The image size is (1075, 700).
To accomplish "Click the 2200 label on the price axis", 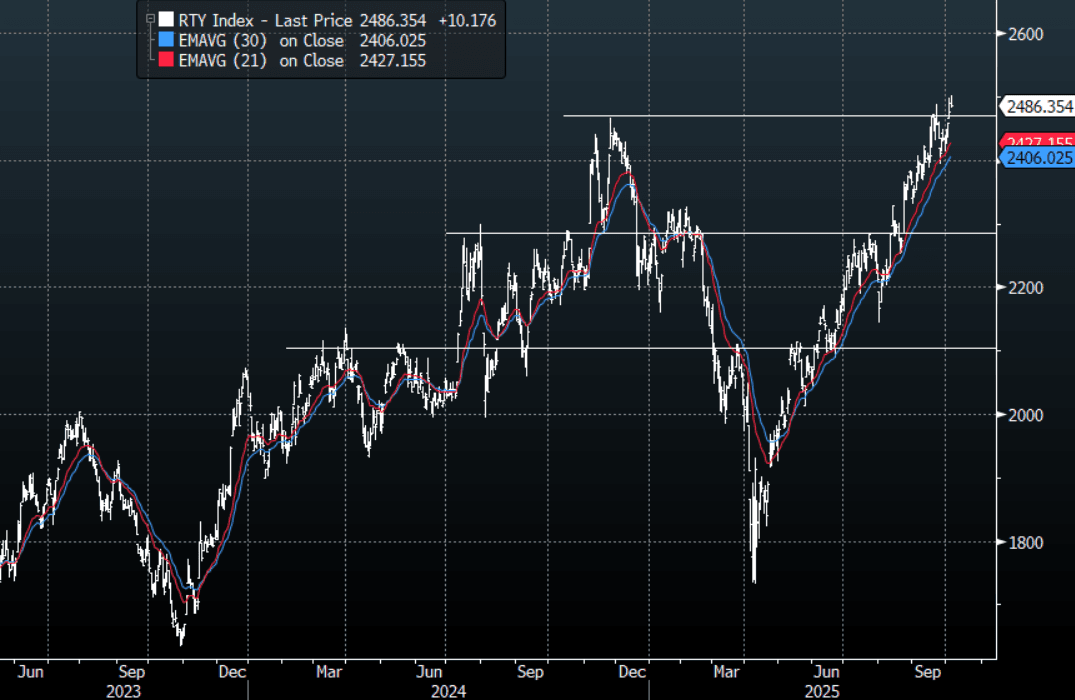I will pos(1025,288).
